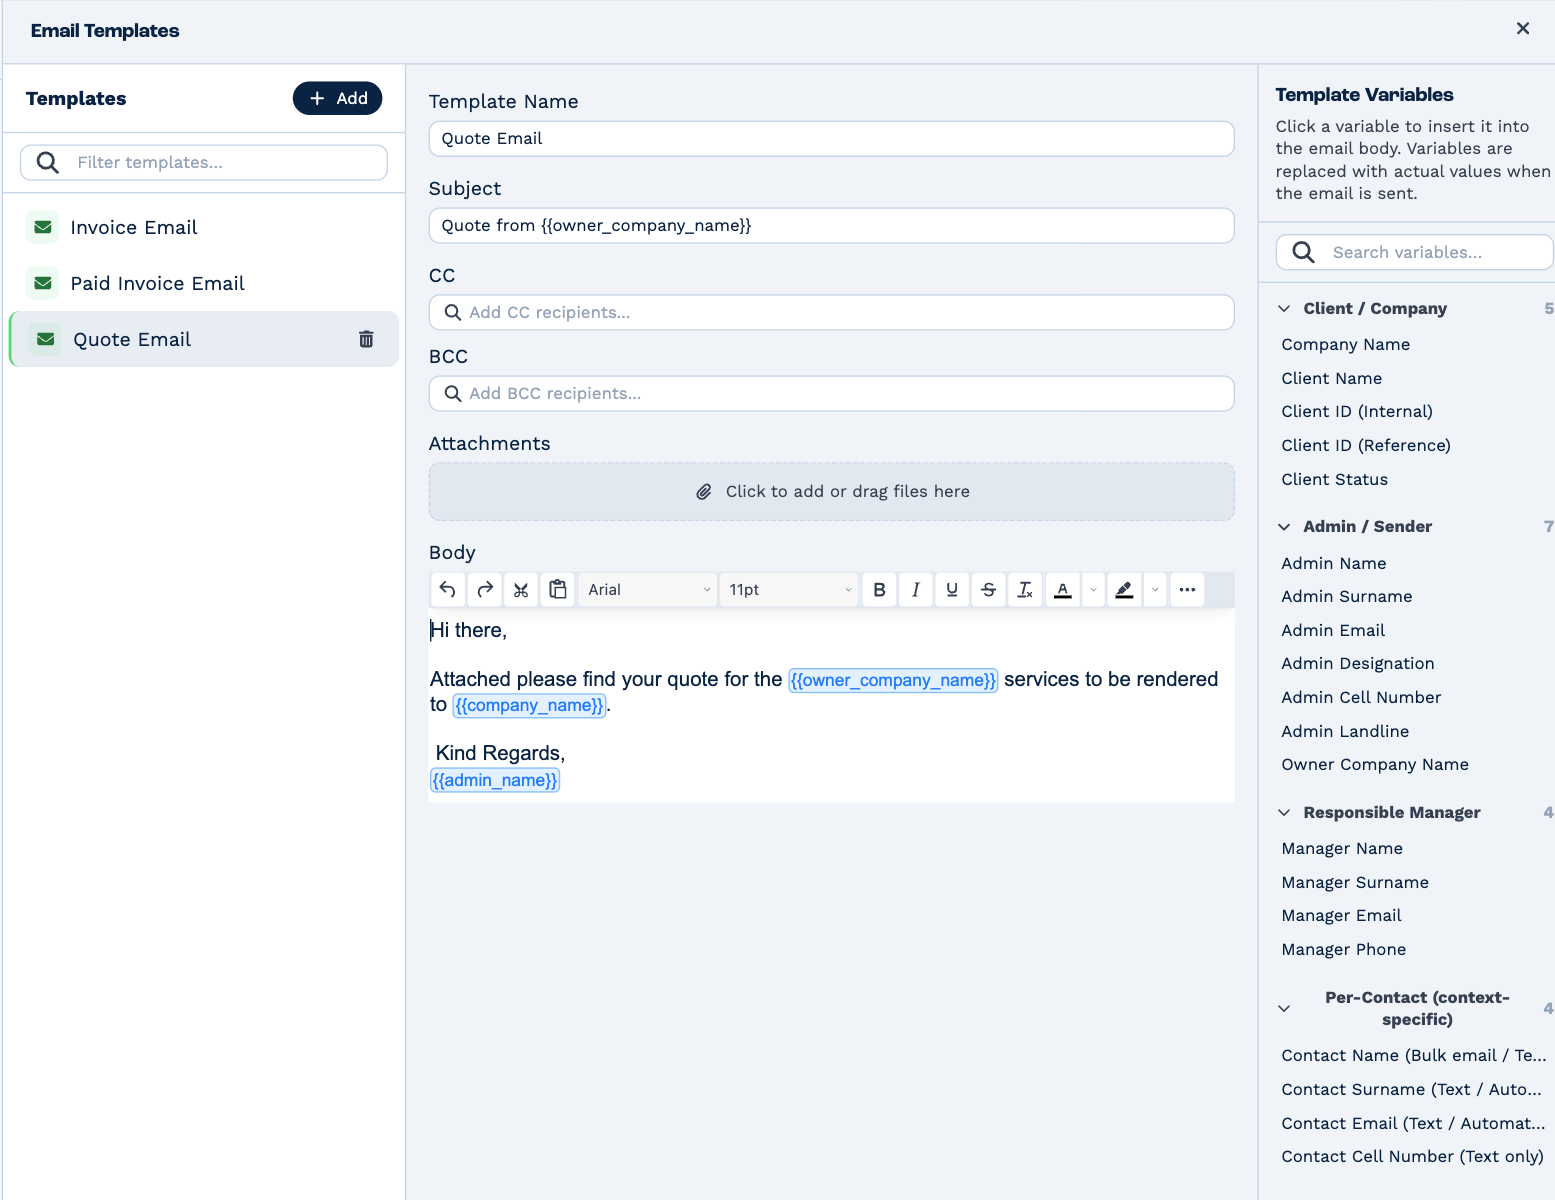Open the 11pt font size dropdown
Screen dimensions: 1555x1200
click(x=789, y=590)
